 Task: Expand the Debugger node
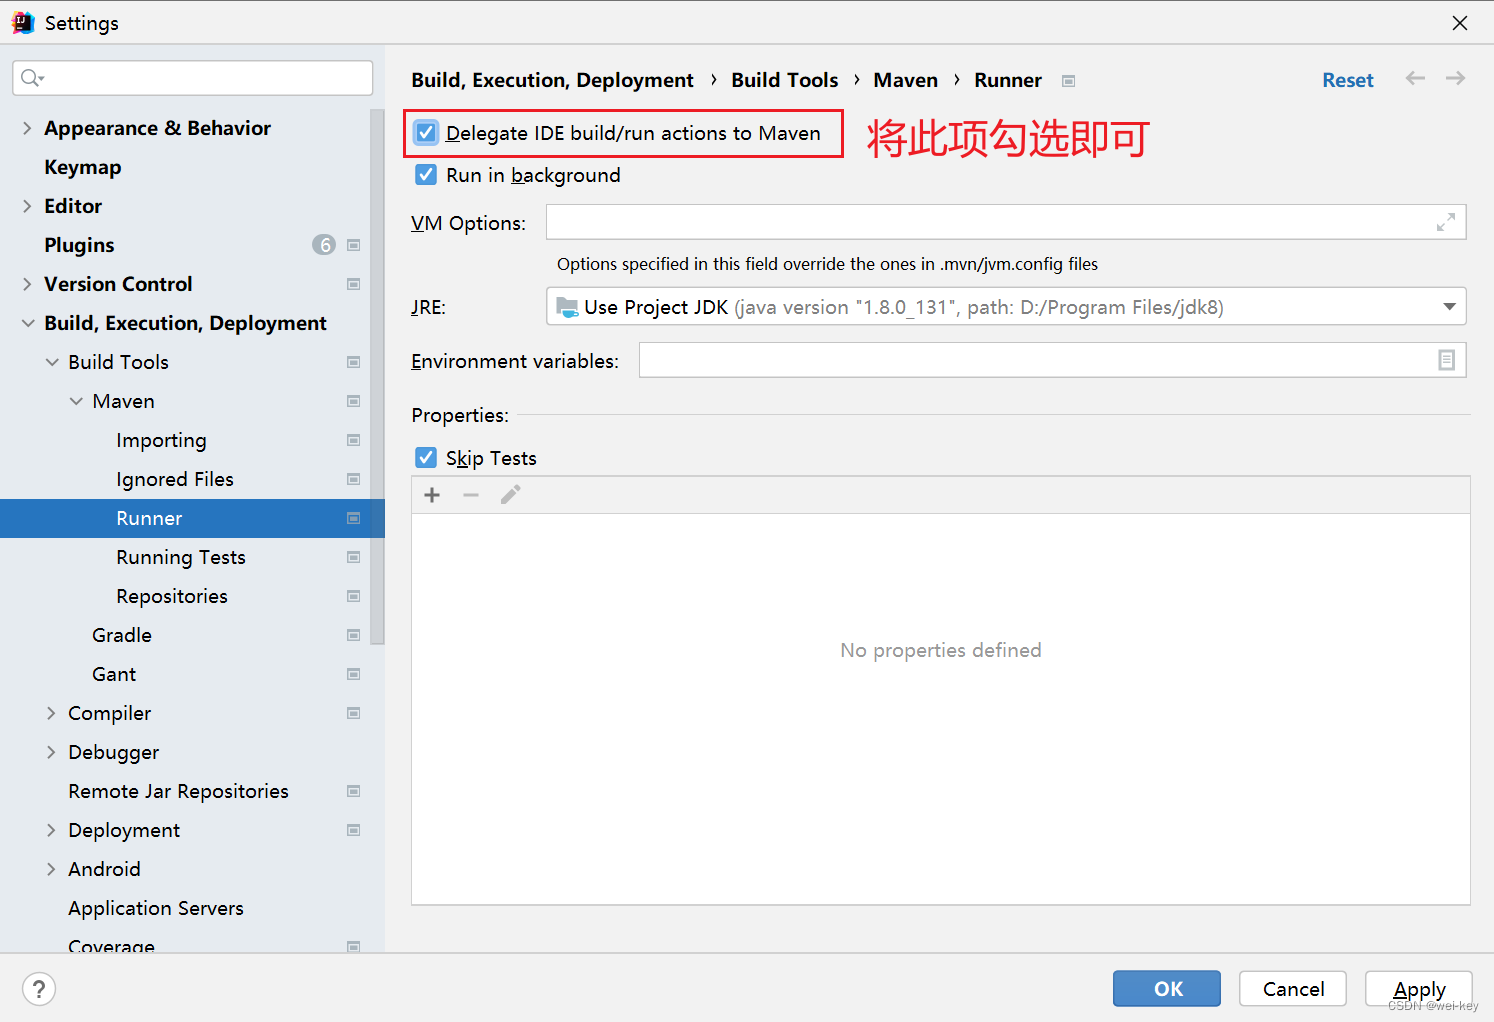point(51,752)
